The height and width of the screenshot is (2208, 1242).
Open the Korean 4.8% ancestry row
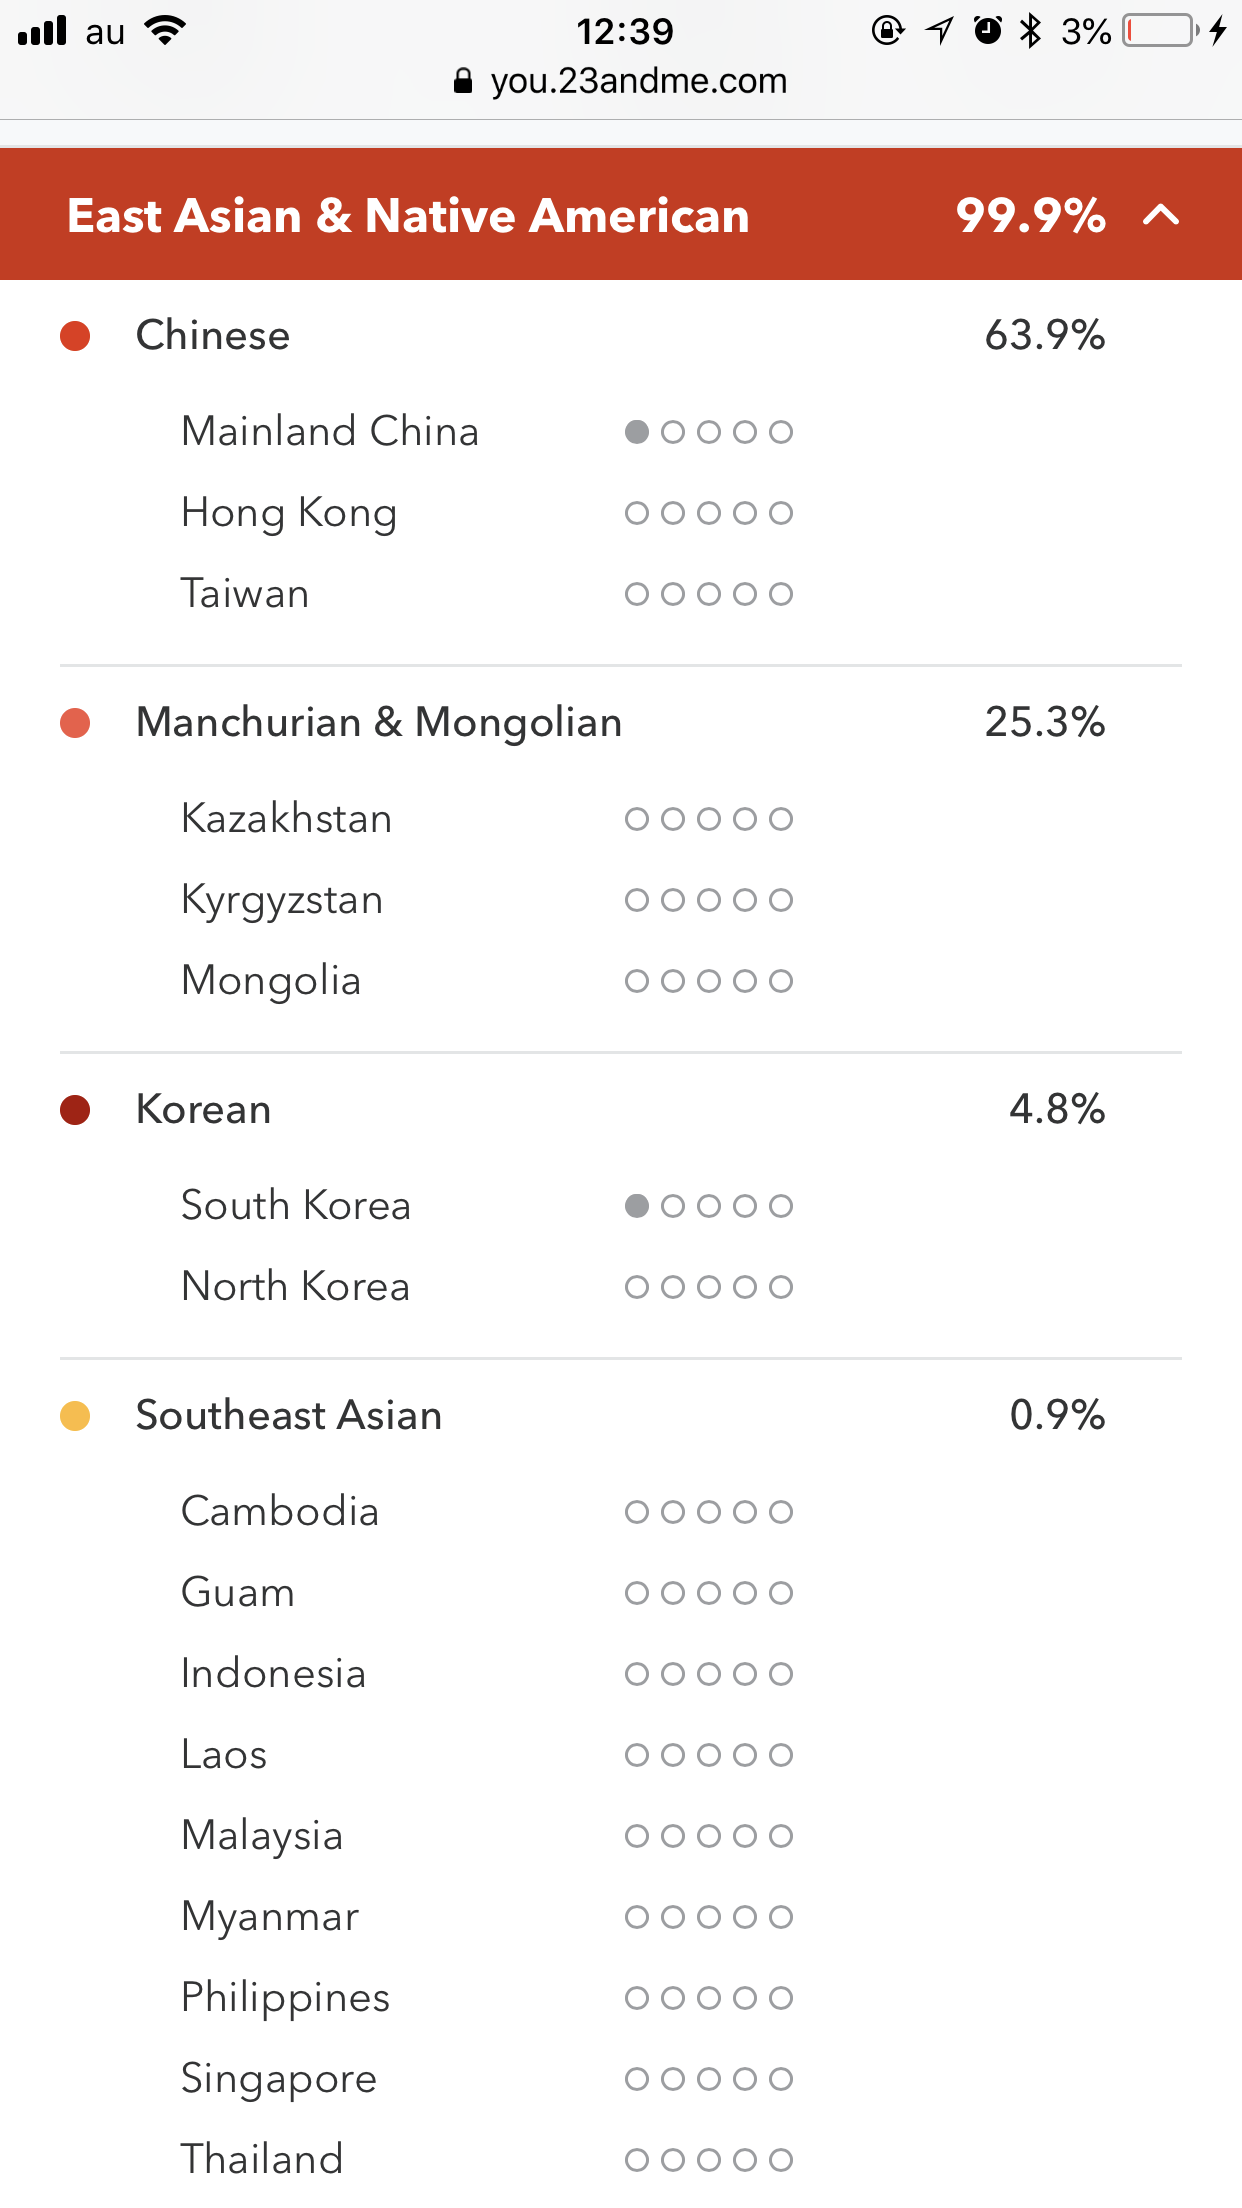coord(621,1109)
